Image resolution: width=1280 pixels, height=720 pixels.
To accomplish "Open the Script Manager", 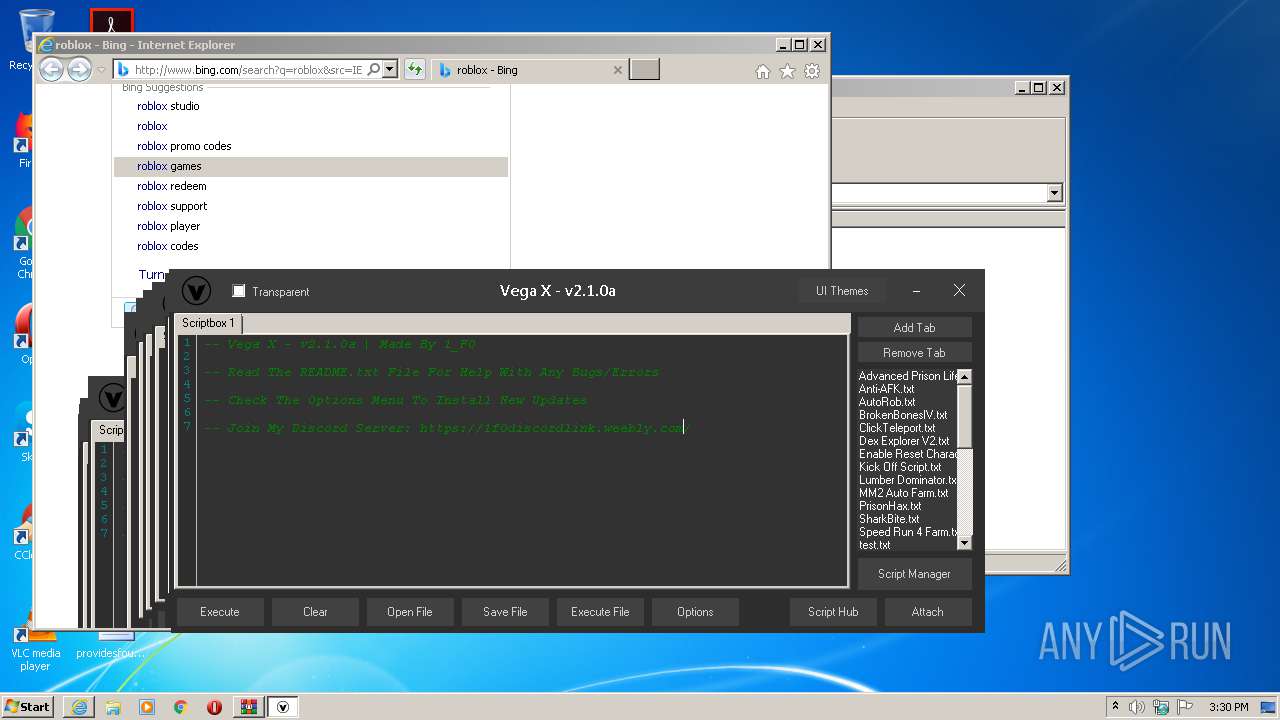I will (914, 574).
